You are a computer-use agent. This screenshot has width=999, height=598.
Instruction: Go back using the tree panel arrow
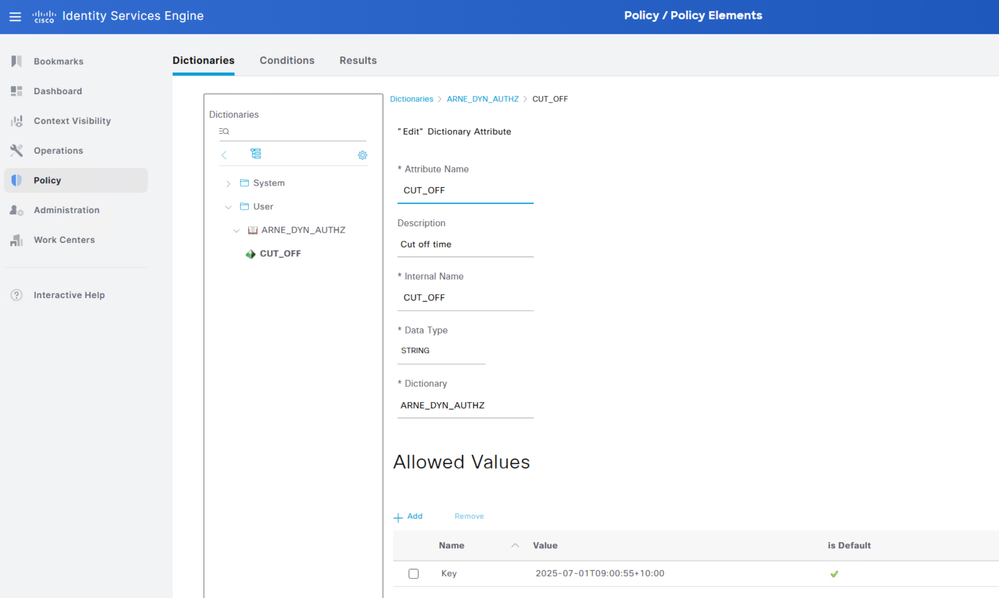224,155
